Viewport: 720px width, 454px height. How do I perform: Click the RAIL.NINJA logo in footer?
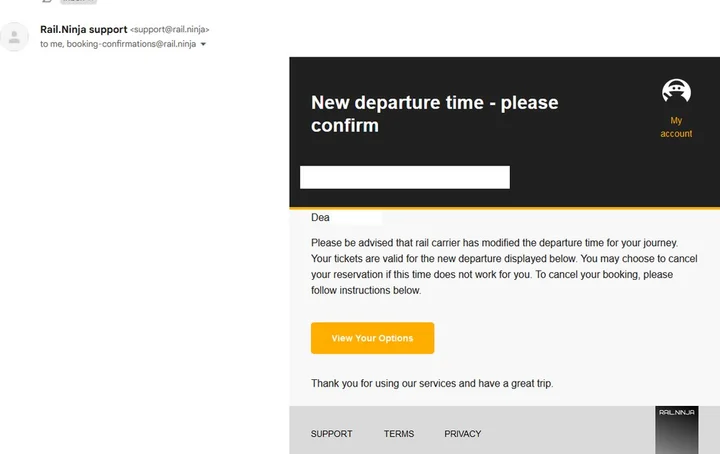point(676,429)
